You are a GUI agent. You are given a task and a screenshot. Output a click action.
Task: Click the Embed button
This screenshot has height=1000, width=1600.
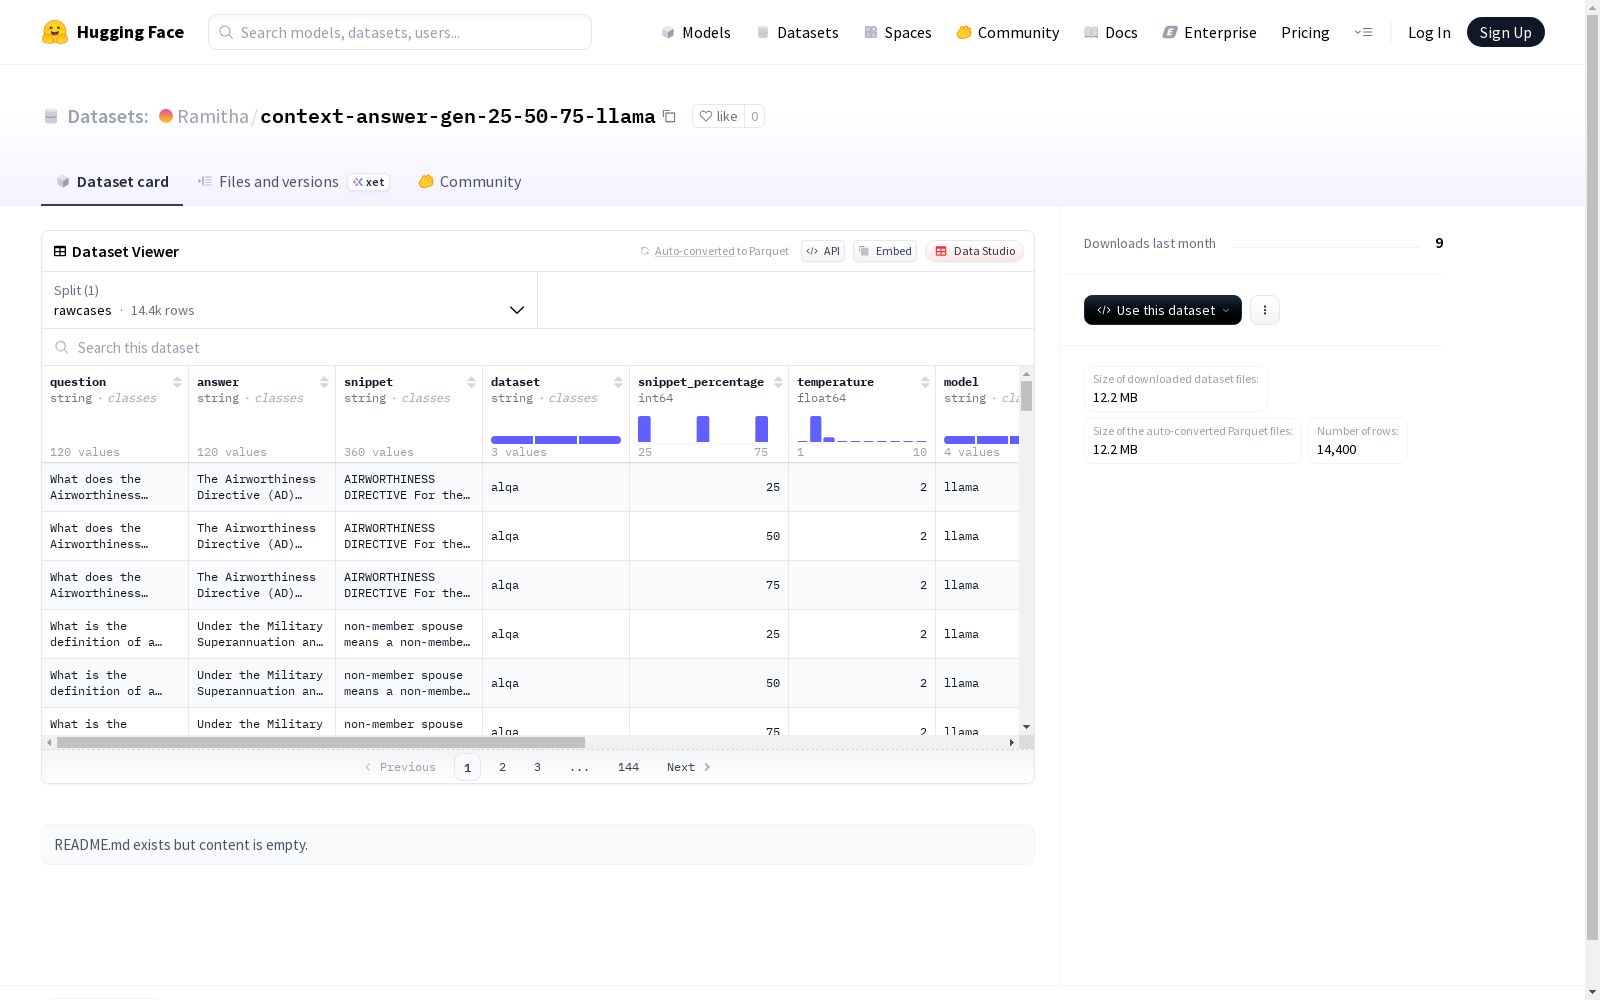pyautogui.click(x=885, y=251)
